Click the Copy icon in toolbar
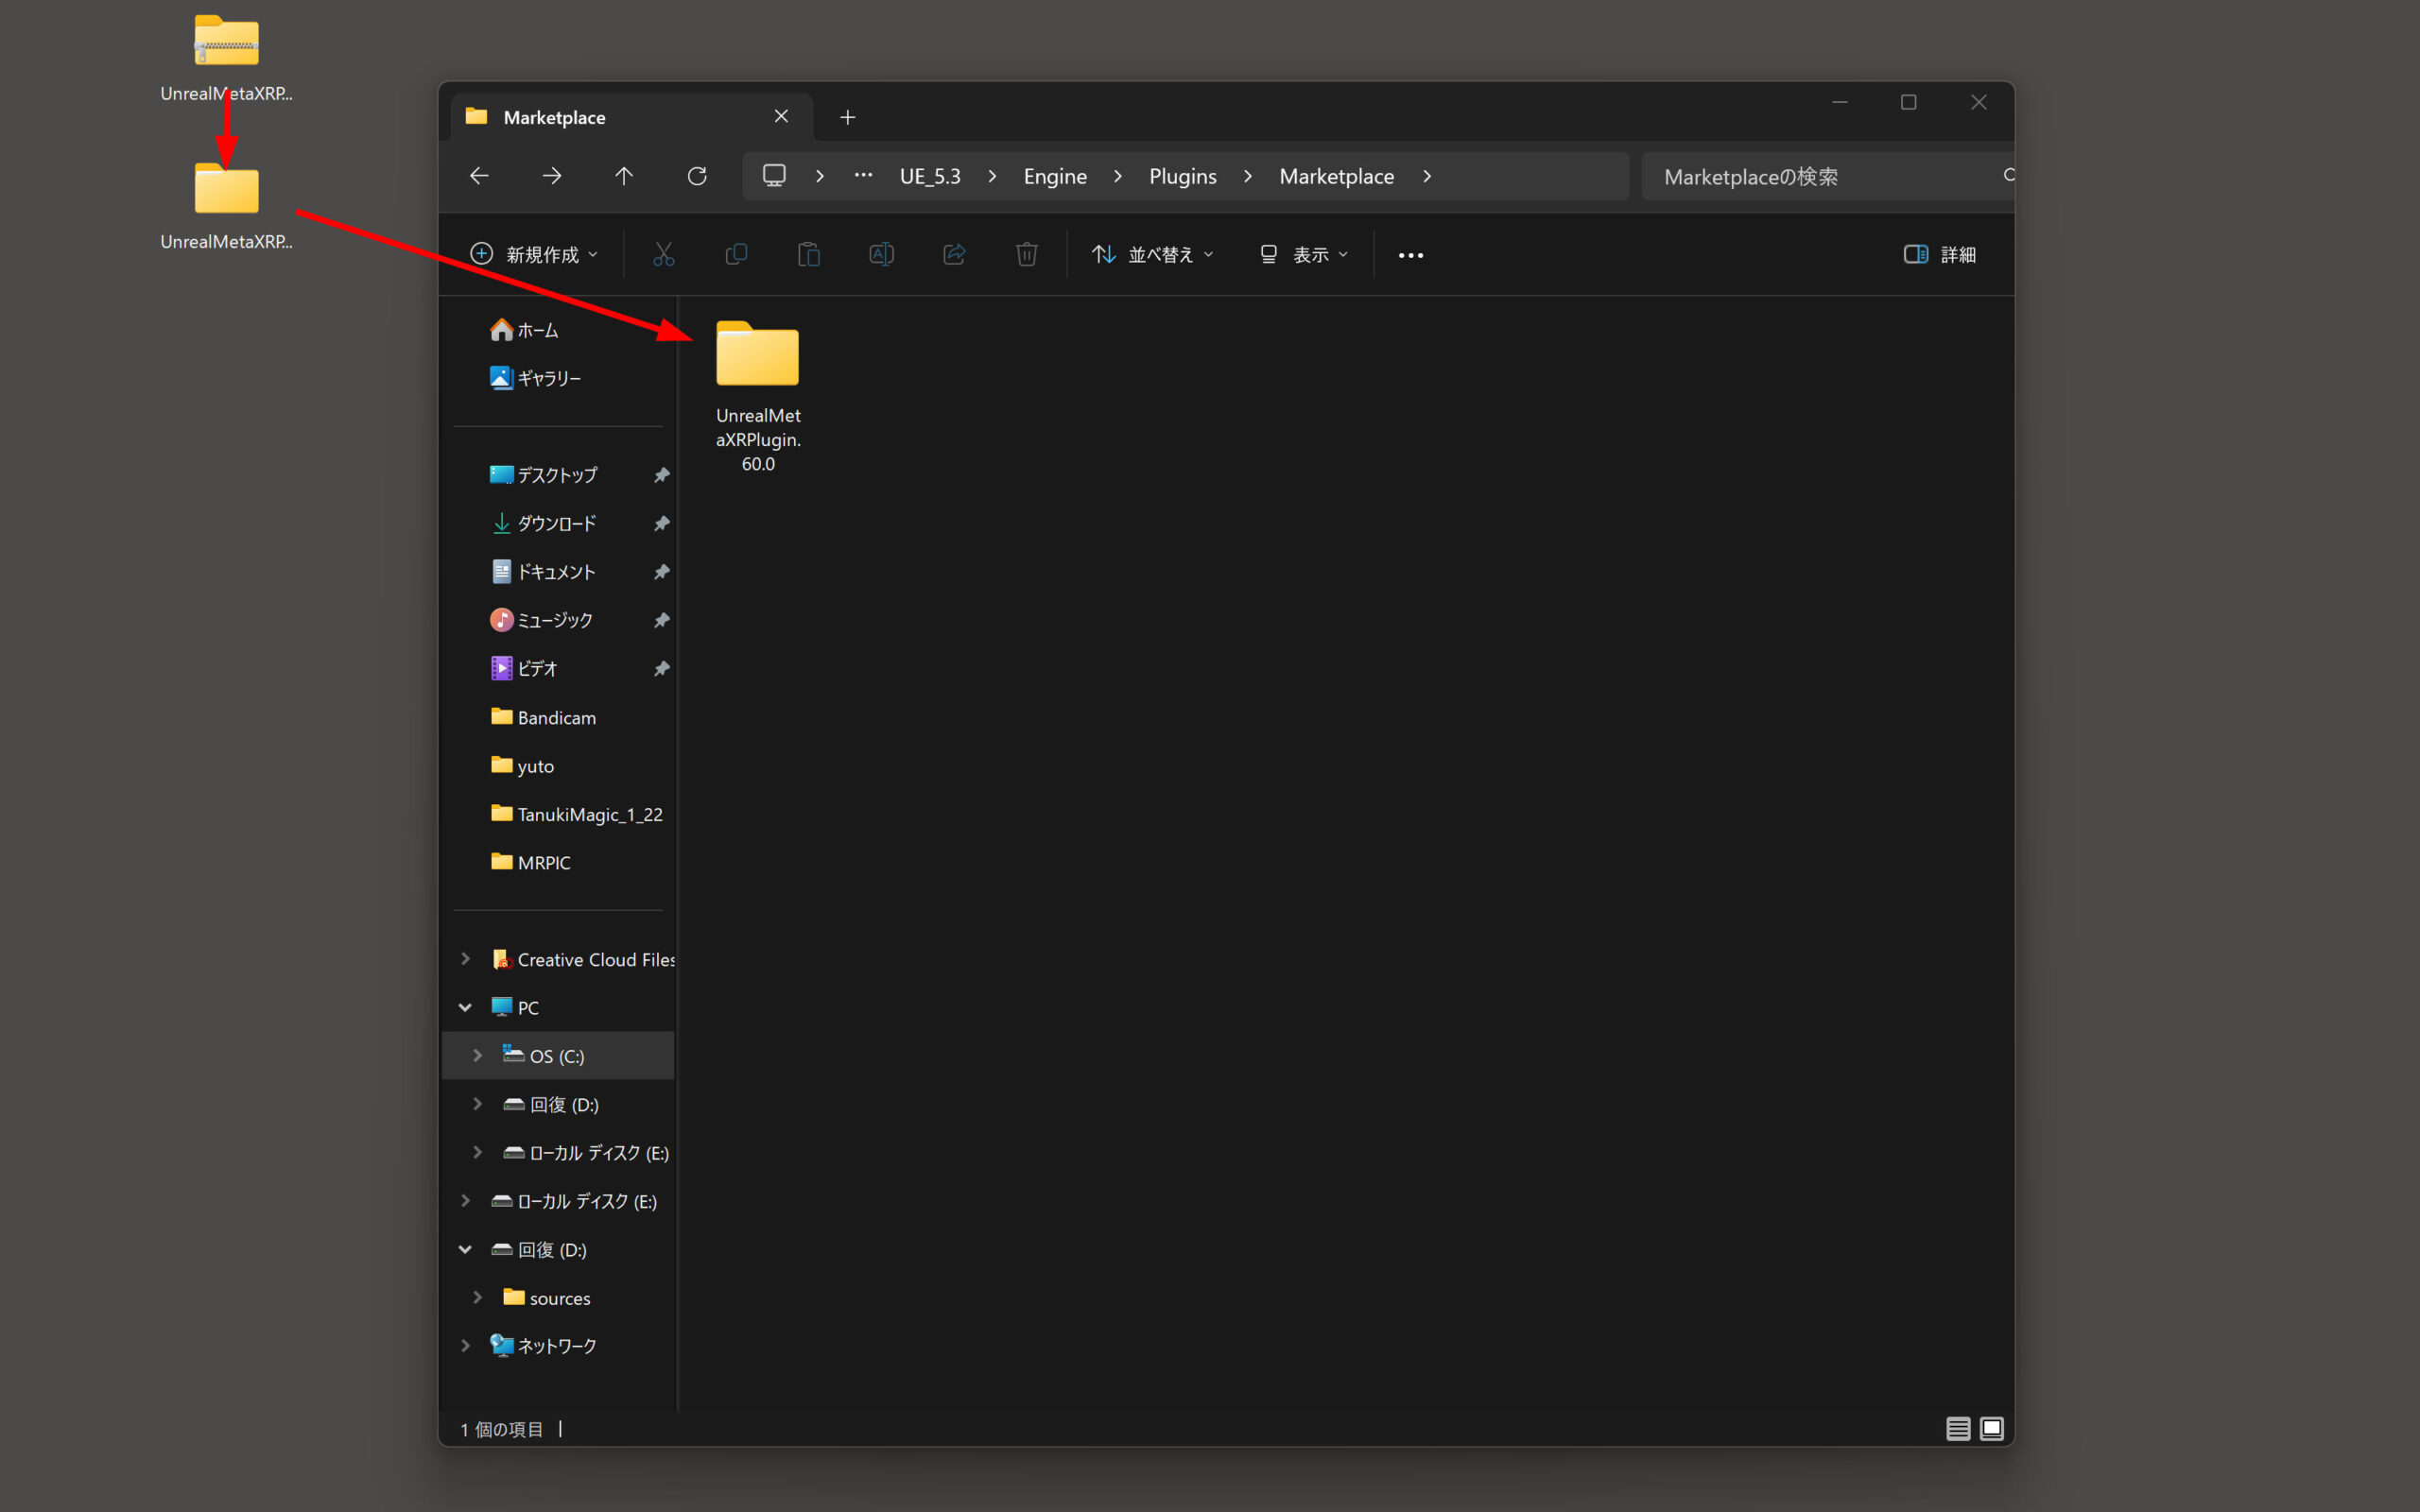The image size is (2420, 1512). [x=736, y=255]
